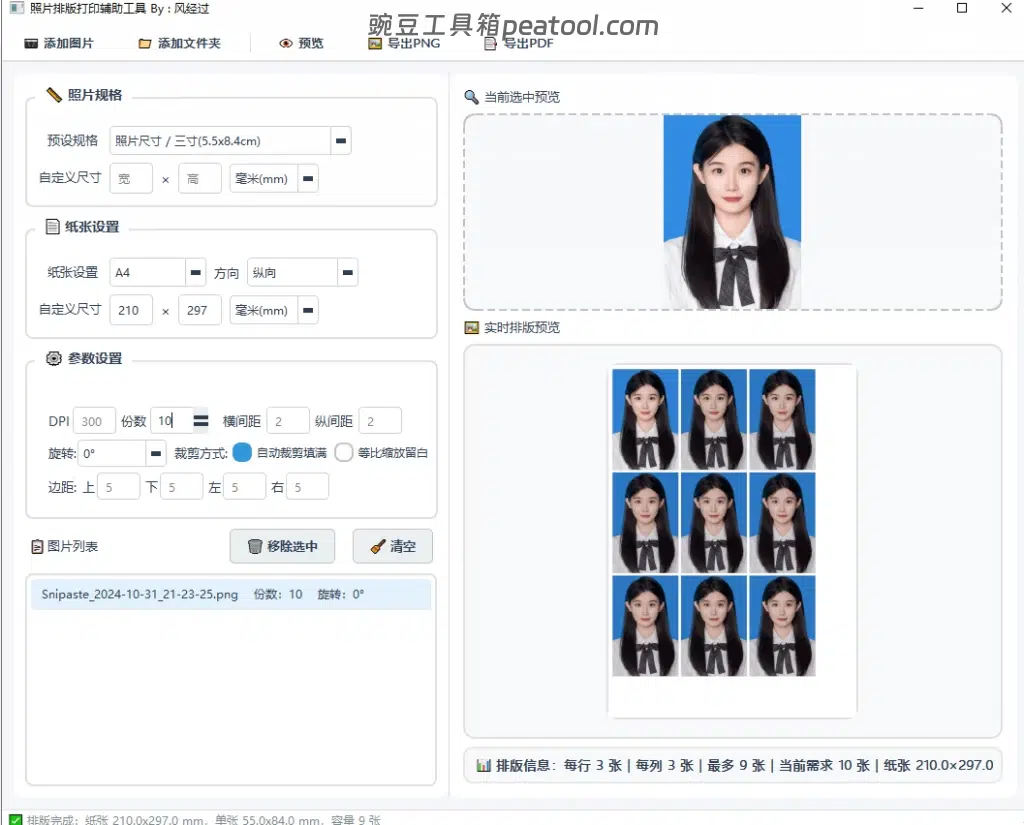Click the broom icon on 清空
This screenshot has width=1024, height=825.
coord(377,547)
